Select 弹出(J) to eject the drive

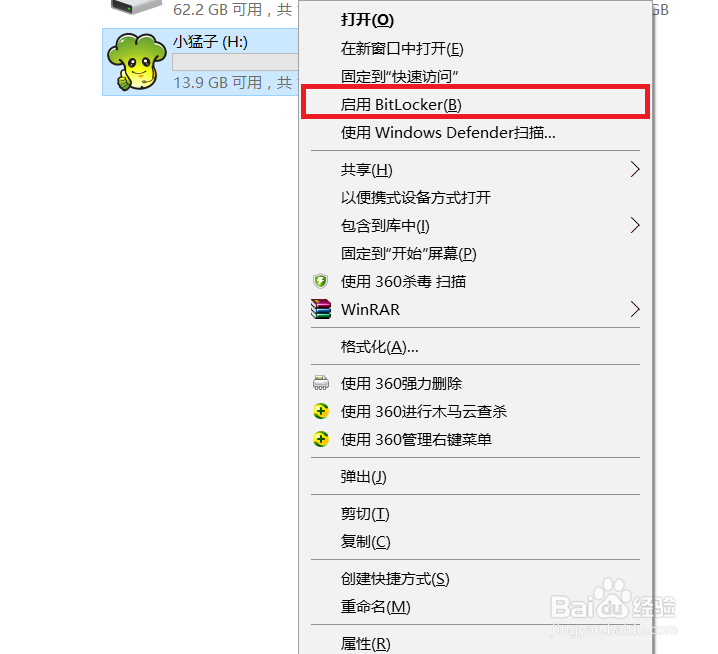(x=475, y=477)
